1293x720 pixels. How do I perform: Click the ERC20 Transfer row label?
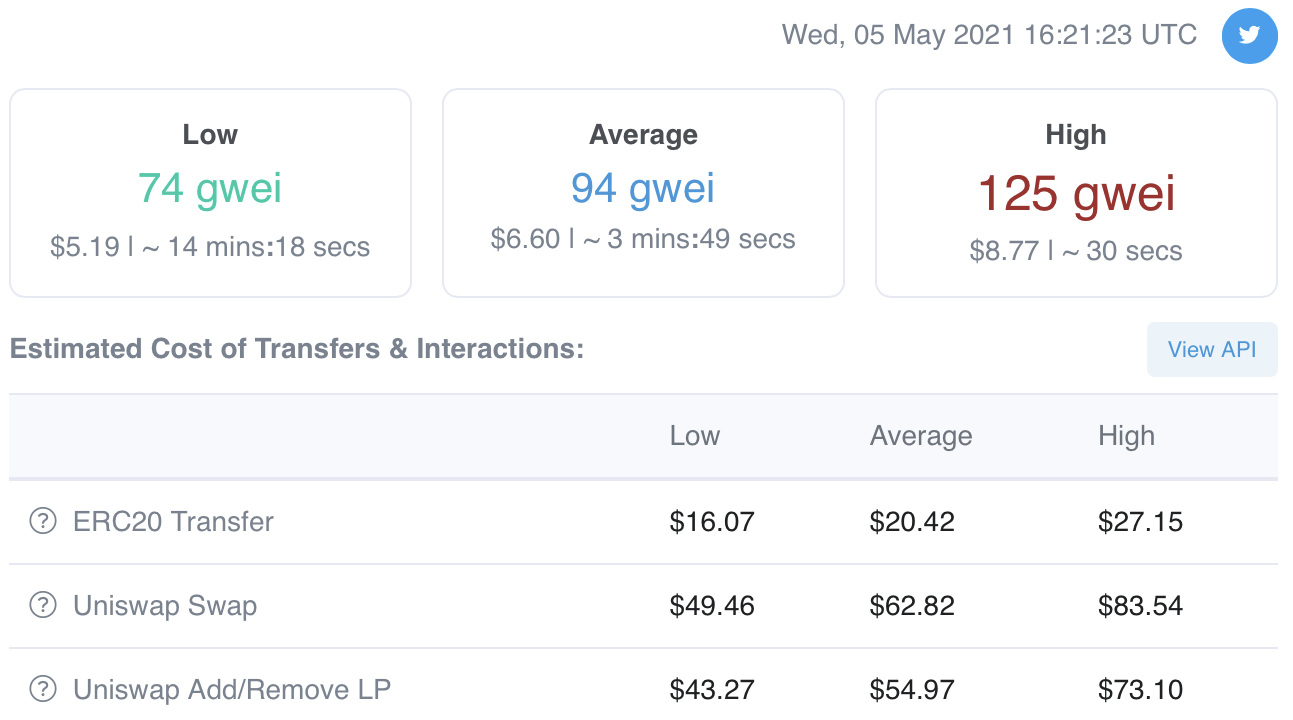(173, 521)
